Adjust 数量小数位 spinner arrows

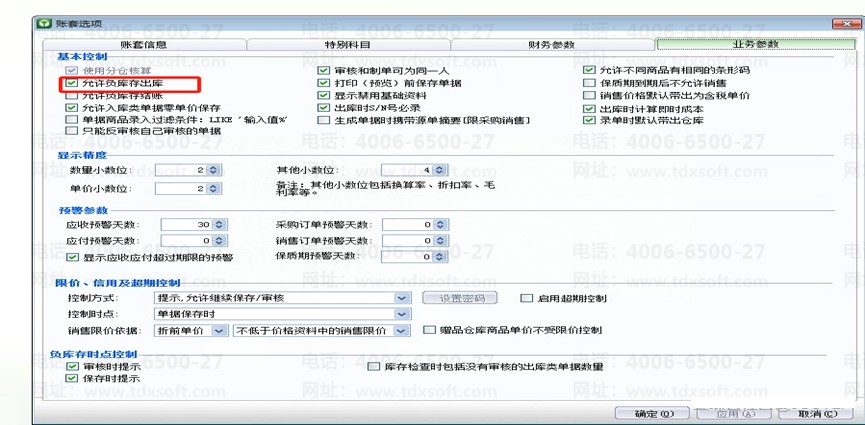click(x=213, y=171)
